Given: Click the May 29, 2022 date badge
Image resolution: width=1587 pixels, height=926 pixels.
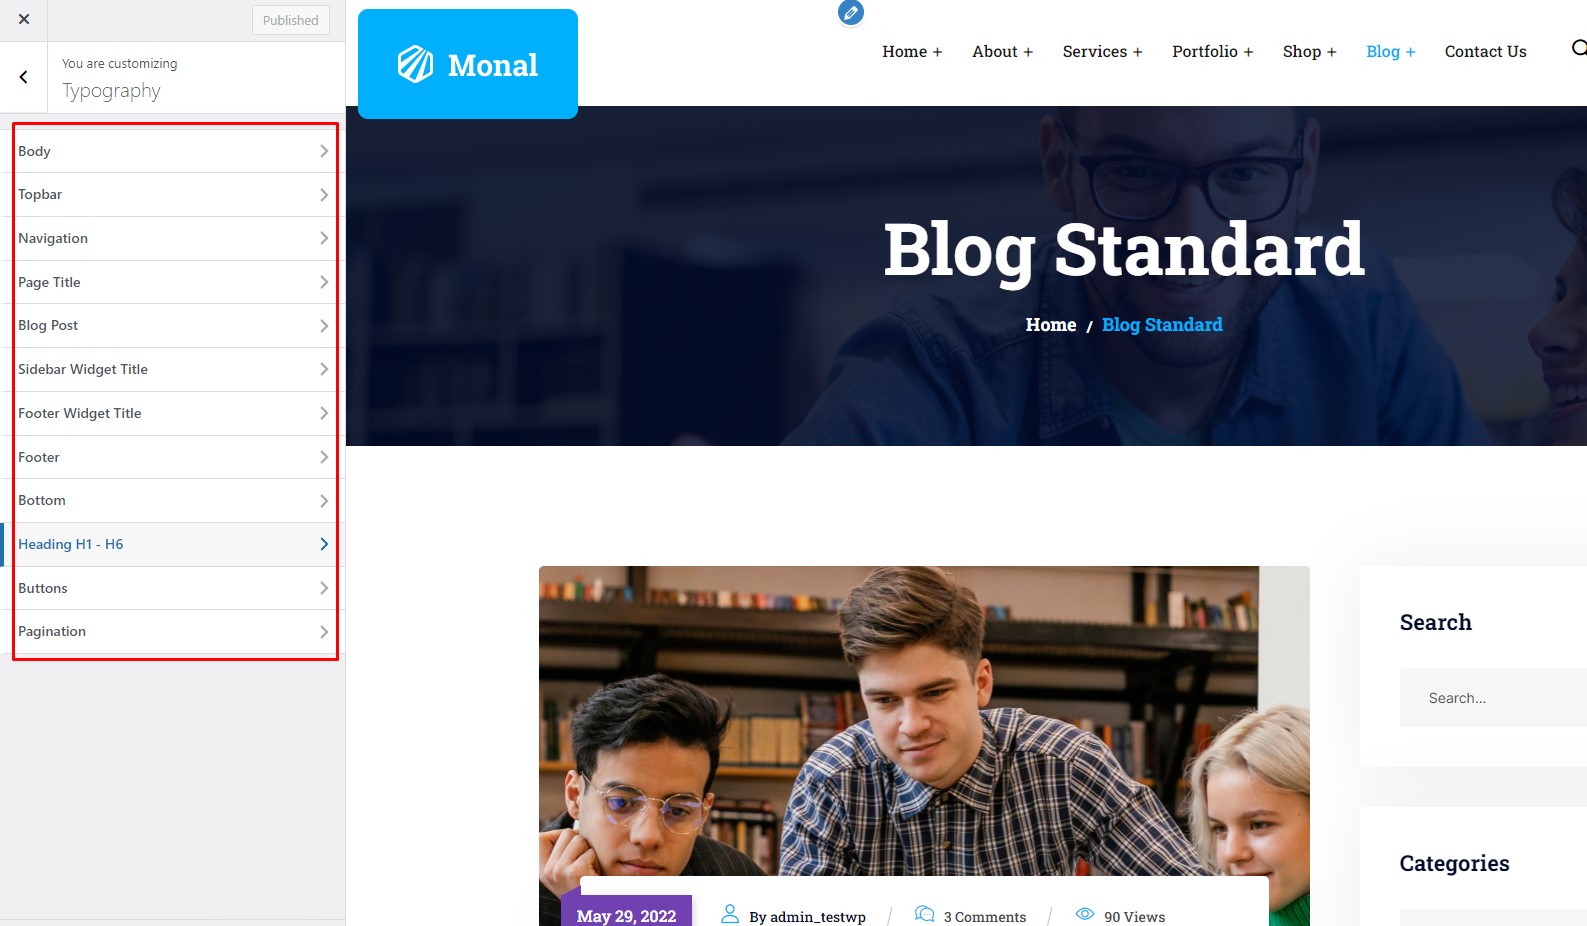Looking at the screenshot, I should tap(626, 914).
